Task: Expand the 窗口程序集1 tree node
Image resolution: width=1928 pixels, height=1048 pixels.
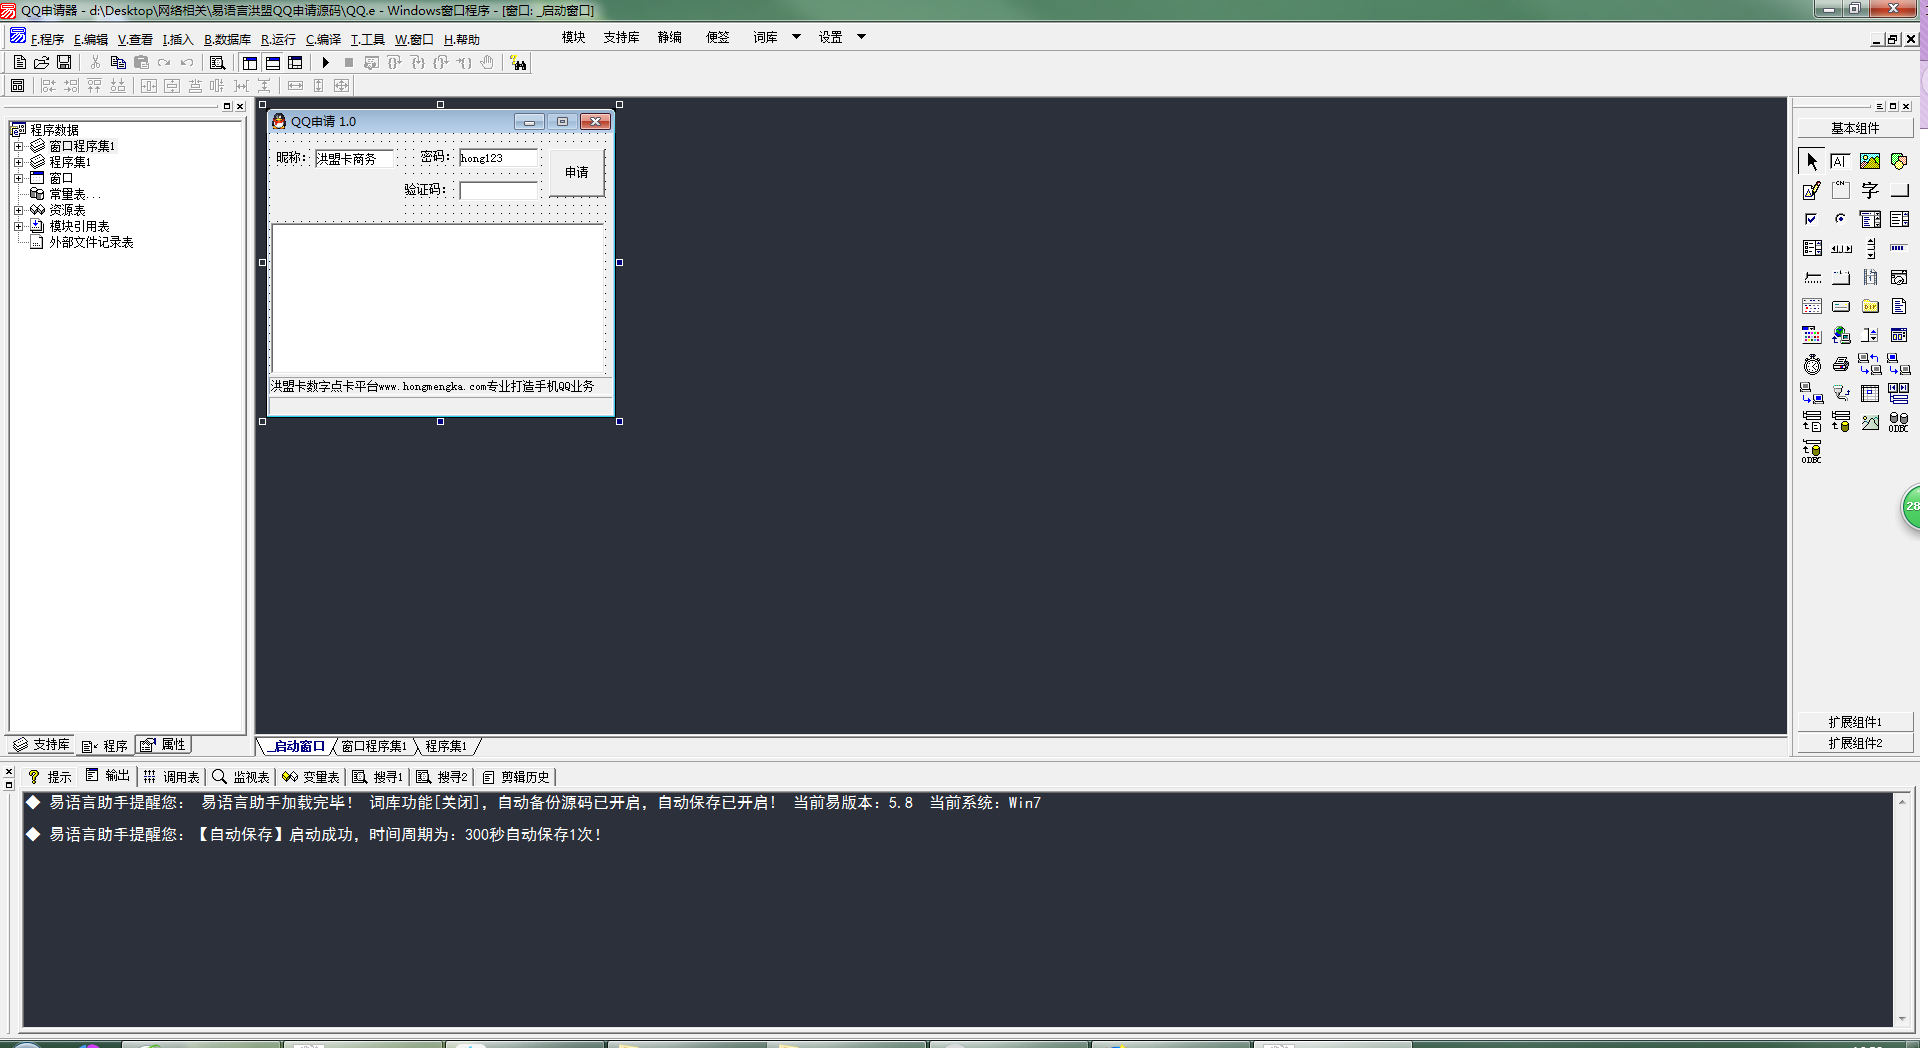Action: point(18,146)
